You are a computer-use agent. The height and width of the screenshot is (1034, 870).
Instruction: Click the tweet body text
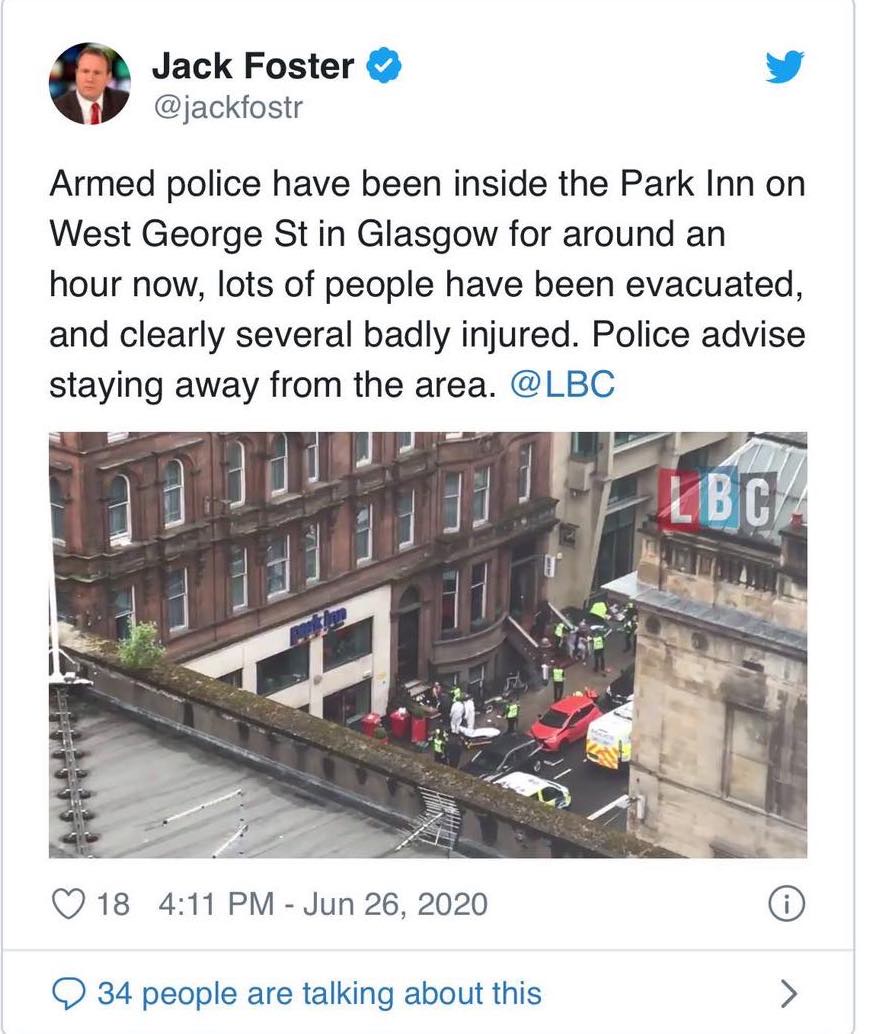(427, 284)
